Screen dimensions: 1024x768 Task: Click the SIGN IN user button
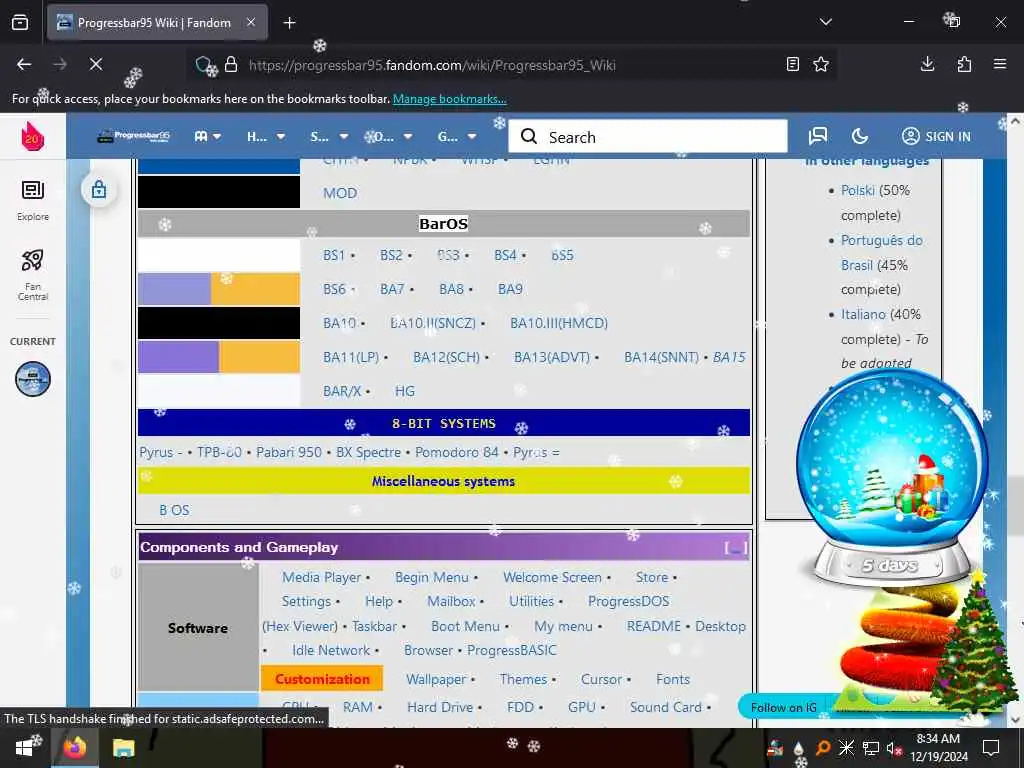coord(936,136)
